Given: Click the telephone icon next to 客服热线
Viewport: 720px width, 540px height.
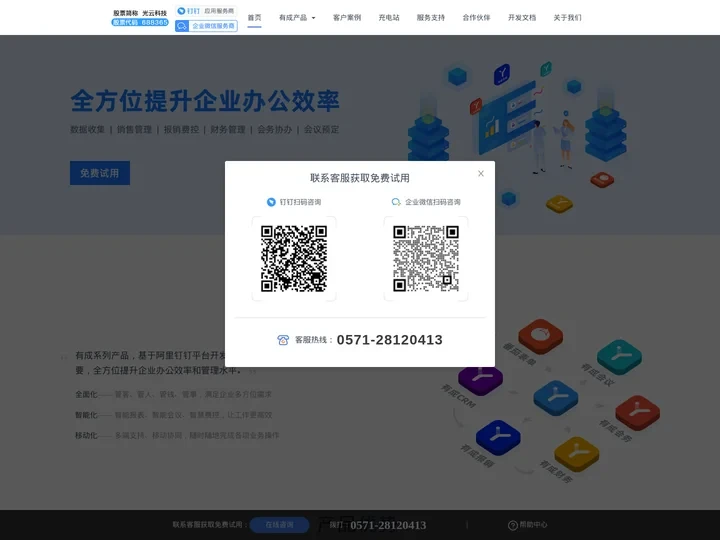Looking at the screenshot, I should [x=283, y=340].
